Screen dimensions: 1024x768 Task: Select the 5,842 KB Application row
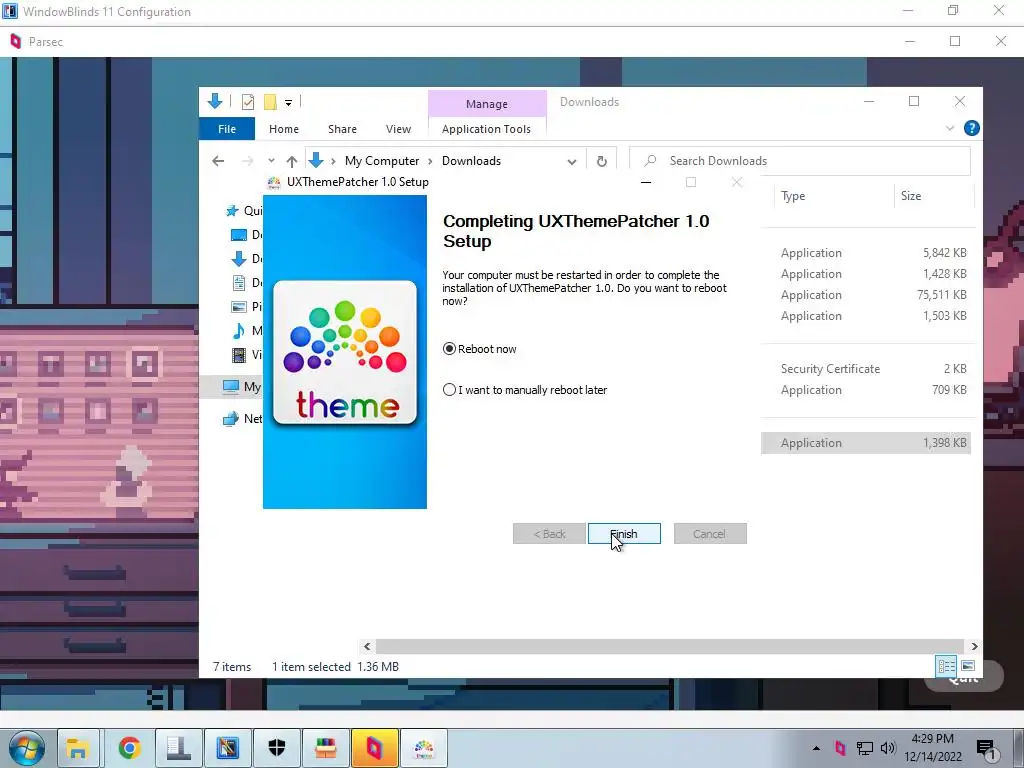[x=866, y=253]
